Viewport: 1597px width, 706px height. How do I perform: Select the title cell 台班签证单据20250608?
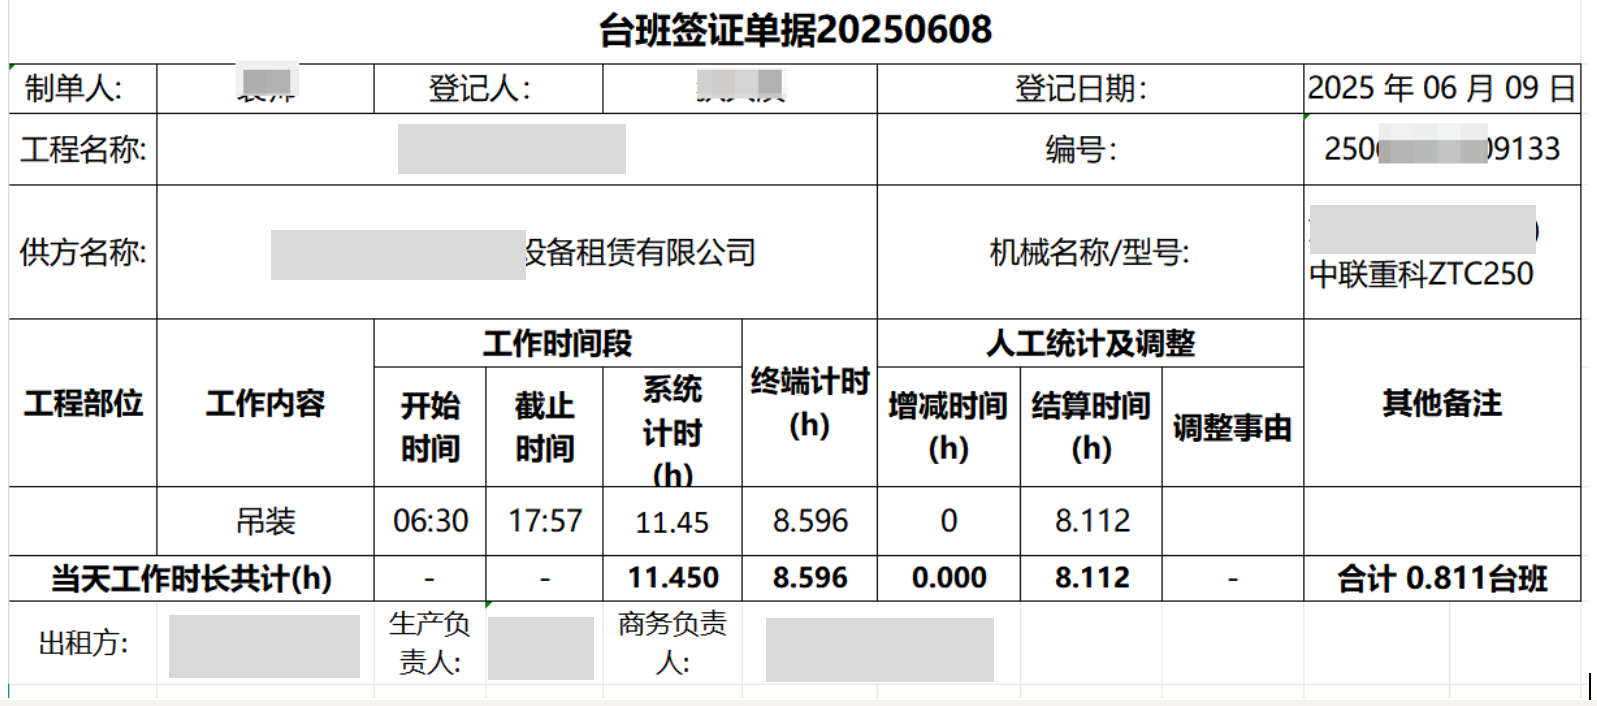click(795, 30)
